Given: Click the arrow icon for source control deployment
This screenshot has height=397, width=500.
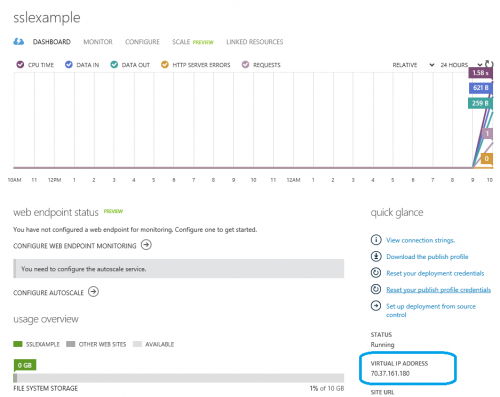Looking at the screenshot, I should (376, 306).
